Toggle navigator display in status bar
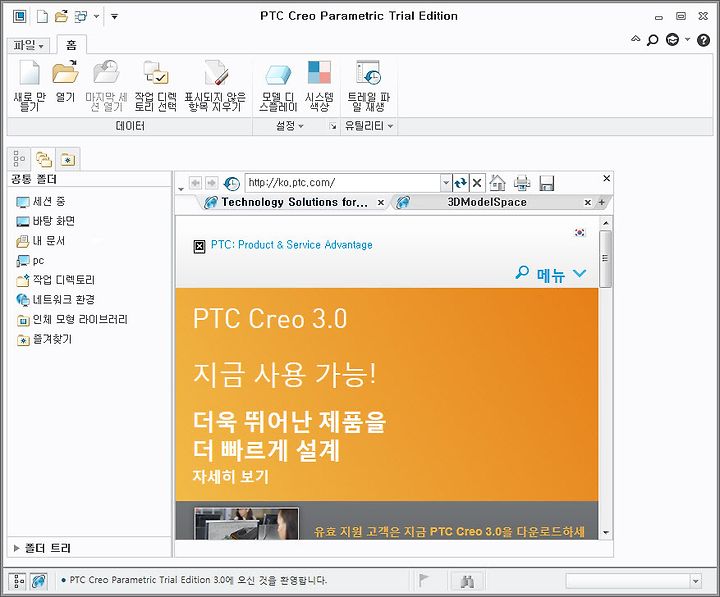Viewport: 720px width, 597px height. (19, 581)
